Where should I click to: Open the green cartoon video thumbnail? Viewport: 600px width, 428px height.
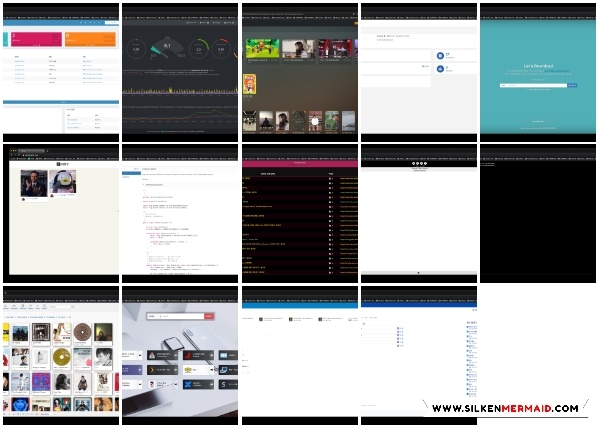262,48
